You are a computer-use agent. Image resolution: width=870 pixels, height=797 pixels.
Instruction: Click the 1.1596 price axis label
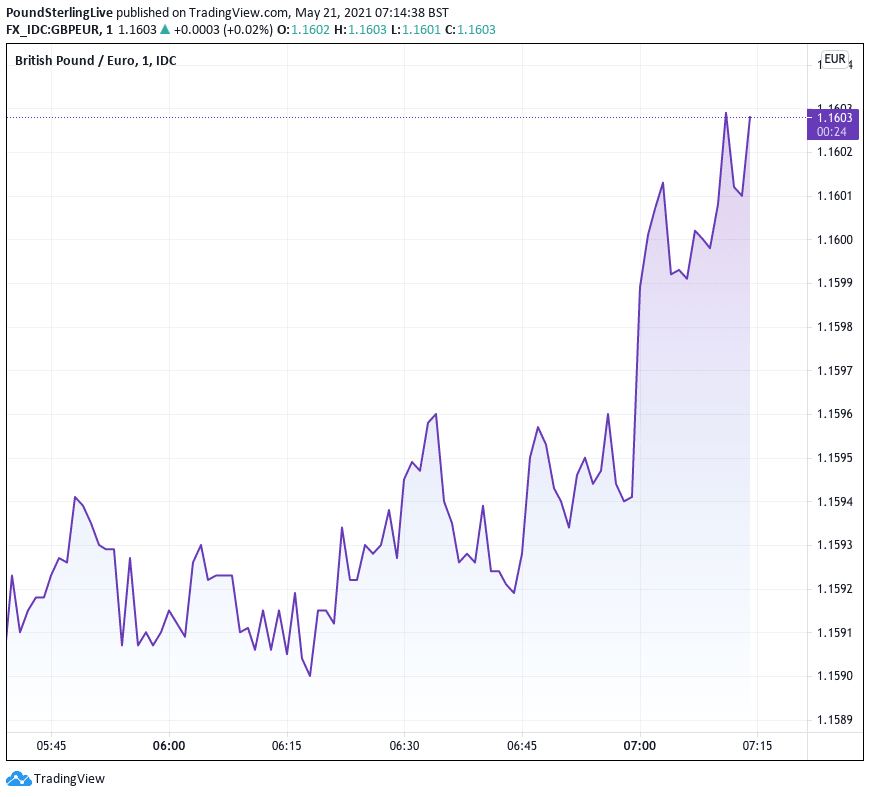click(833, 414)
